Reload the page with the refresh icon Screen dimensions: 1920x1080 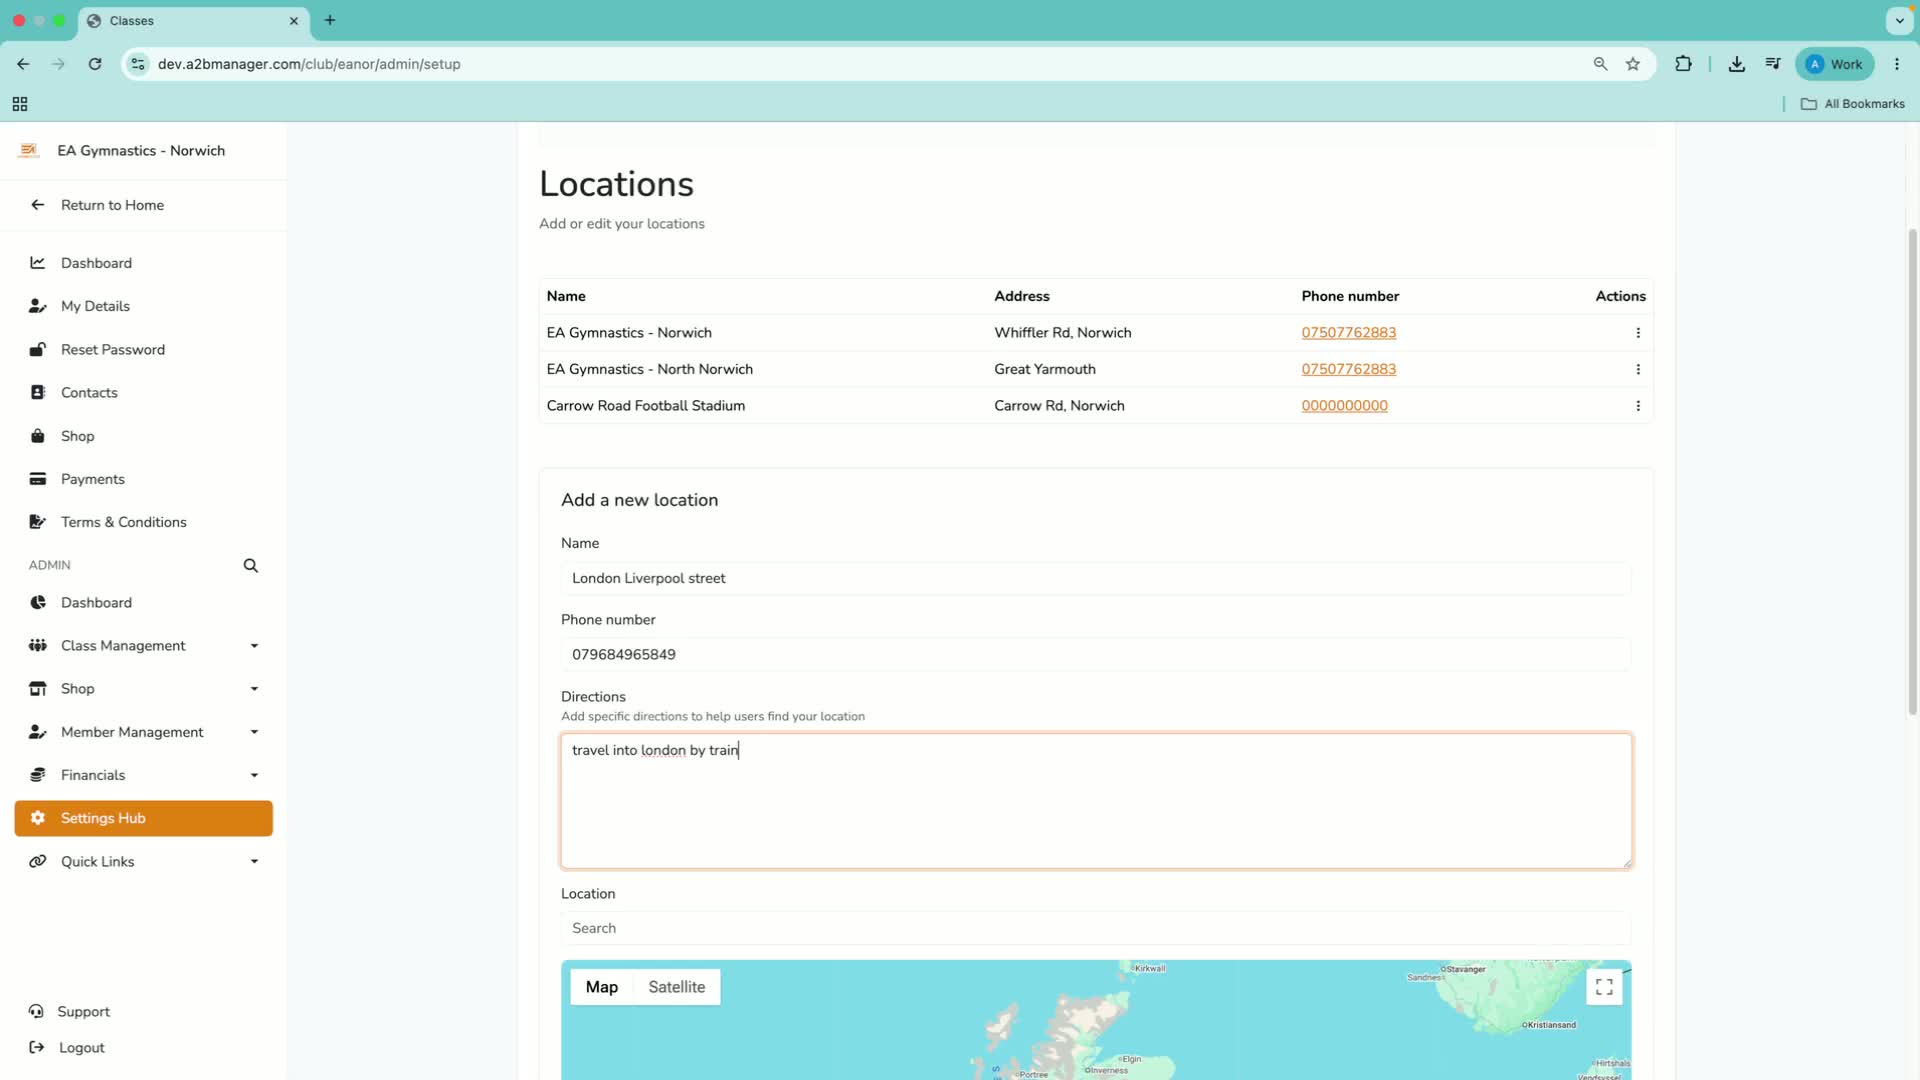point(95,64)
